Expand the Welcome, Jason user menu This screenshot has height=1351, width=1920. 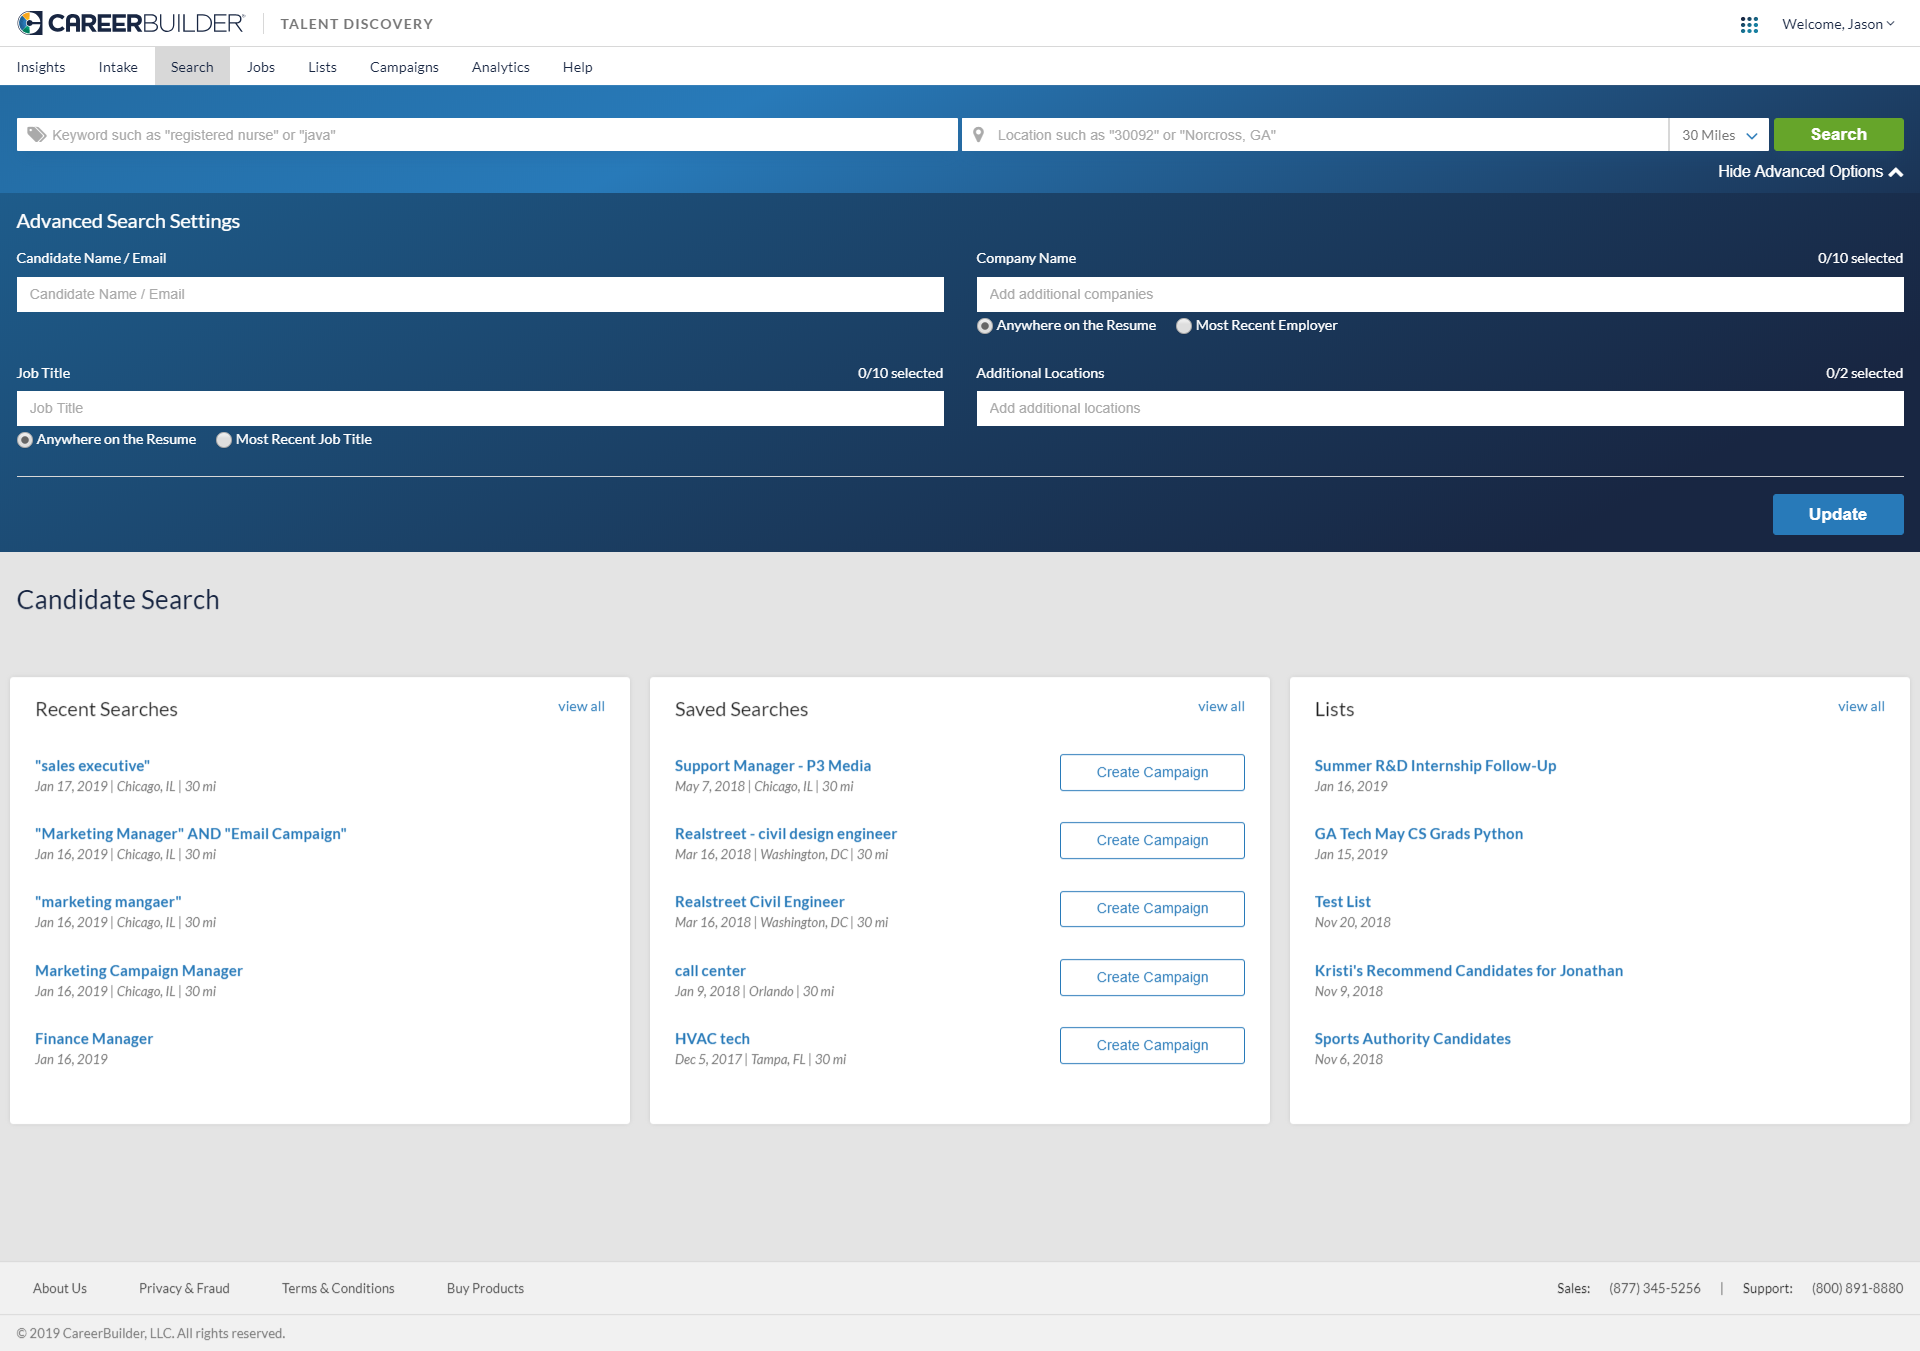tap(1838, 24)
